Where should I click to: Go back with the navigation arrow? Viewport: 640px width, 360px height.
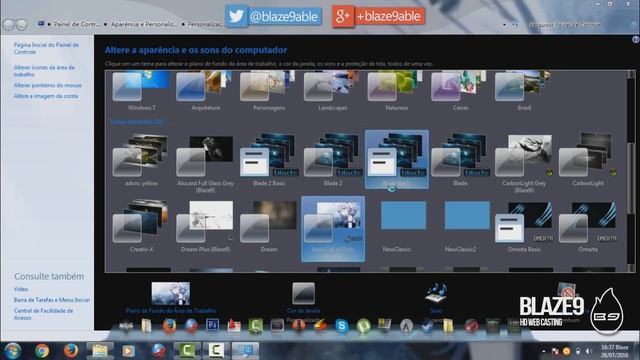point(9,24)
